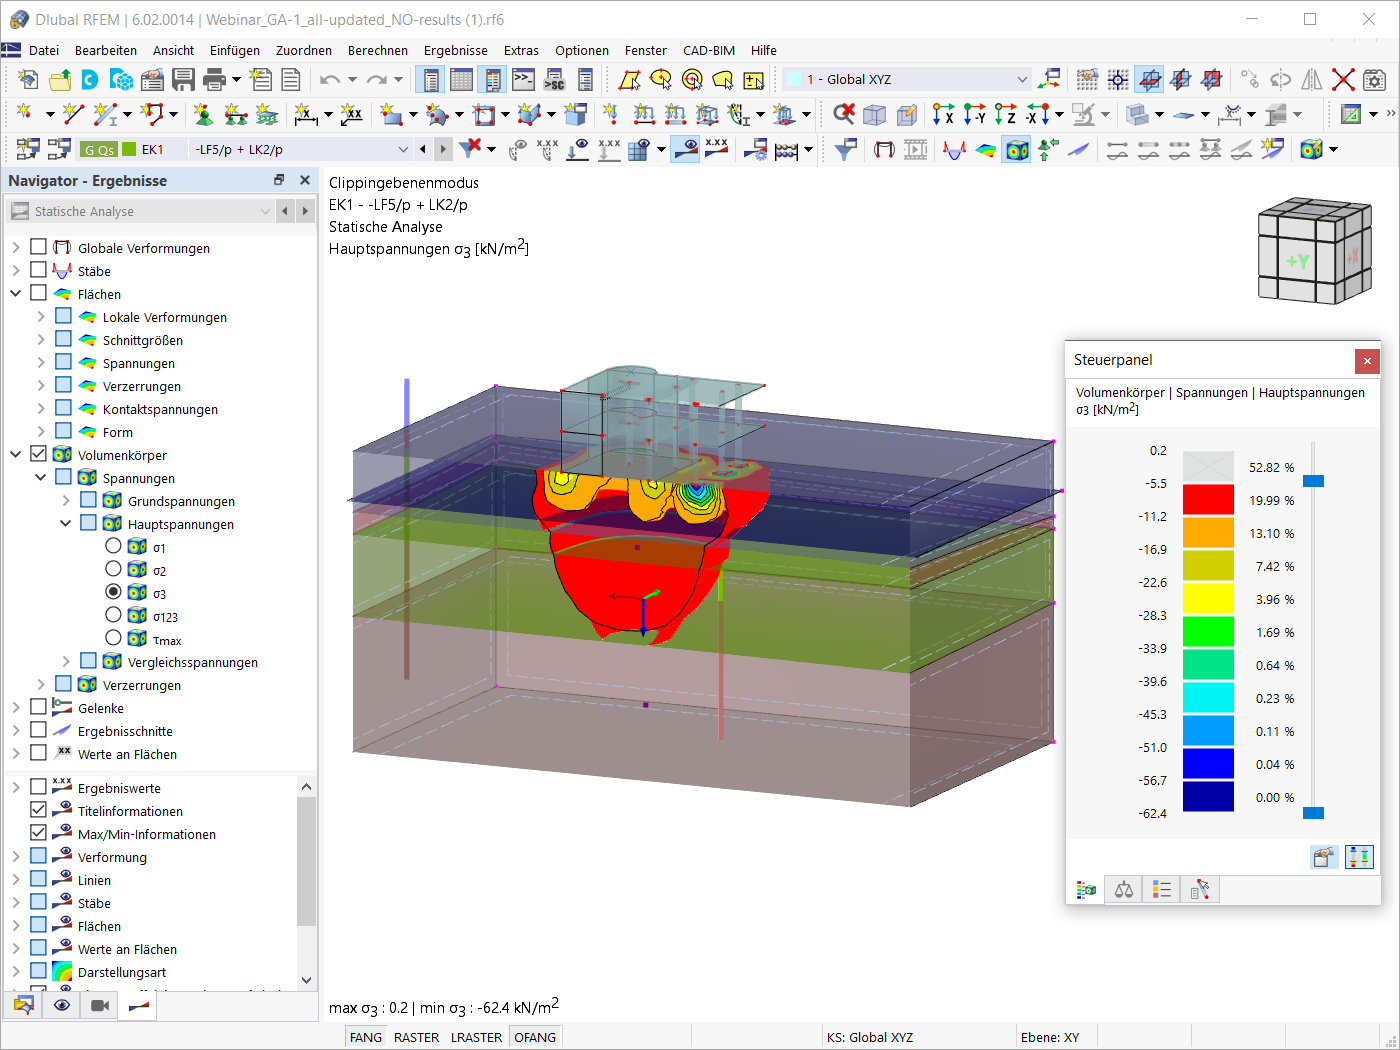Viewport: 1400px width, 1050px height.
Task: Select the τmax radio button
Action: (x=113, y=638)
